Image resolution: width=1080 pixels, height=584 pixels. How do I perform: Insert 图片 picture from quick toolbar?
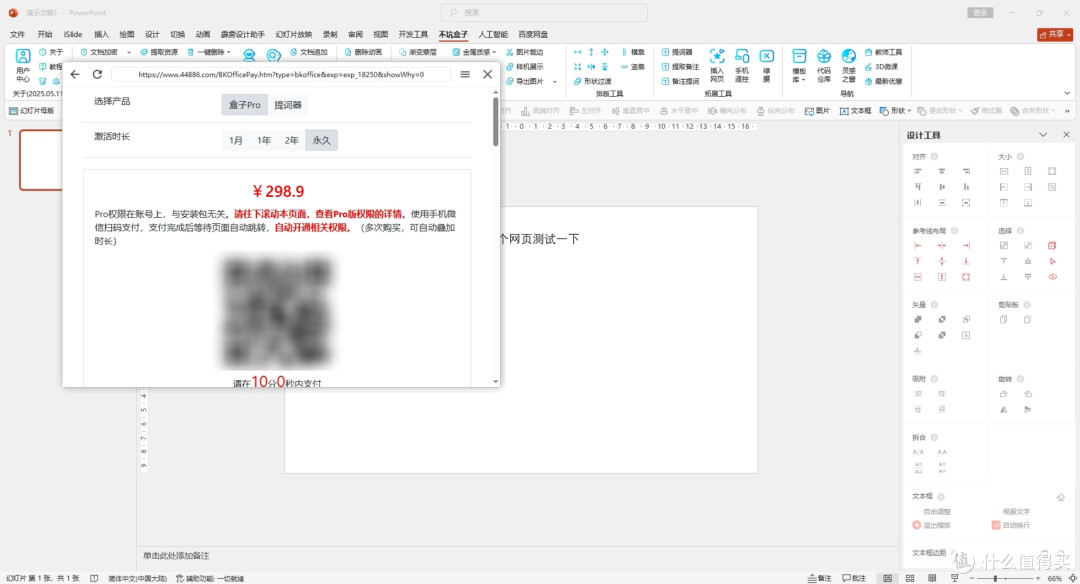tap(818, 111)
